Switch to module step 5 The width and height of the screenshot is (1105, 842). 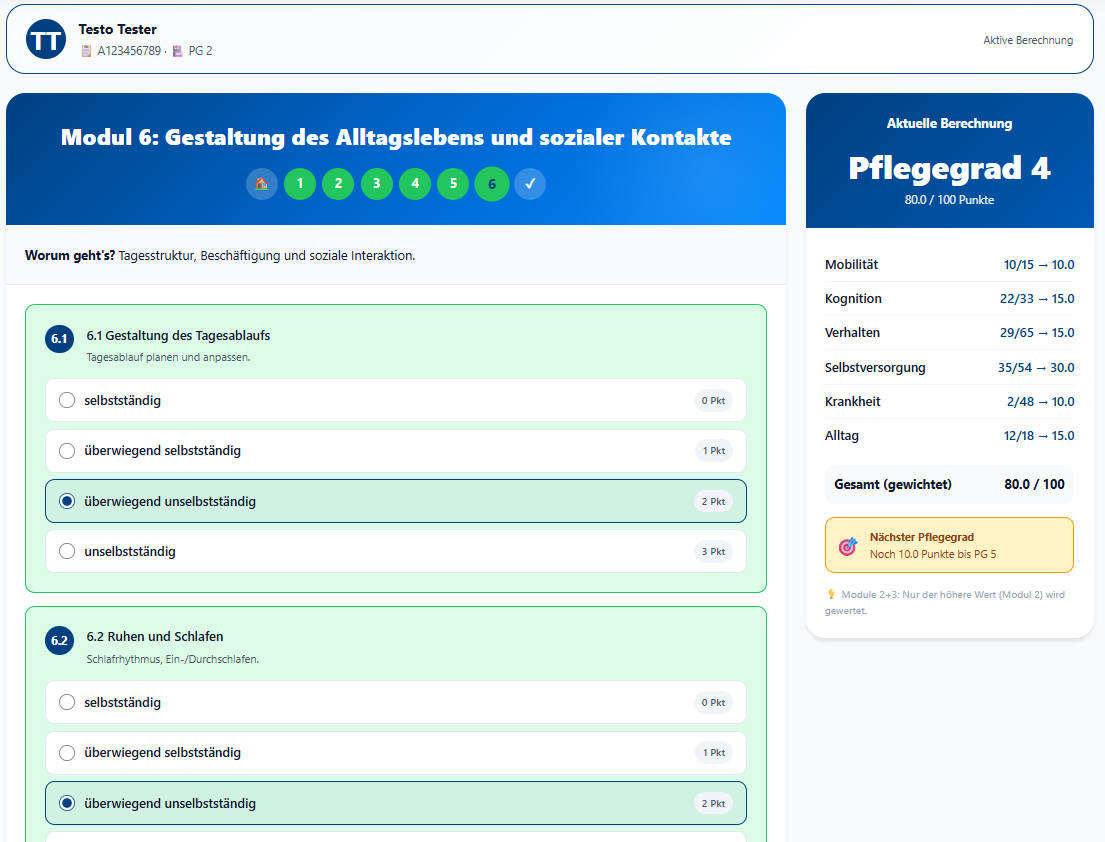pos(453,184)
